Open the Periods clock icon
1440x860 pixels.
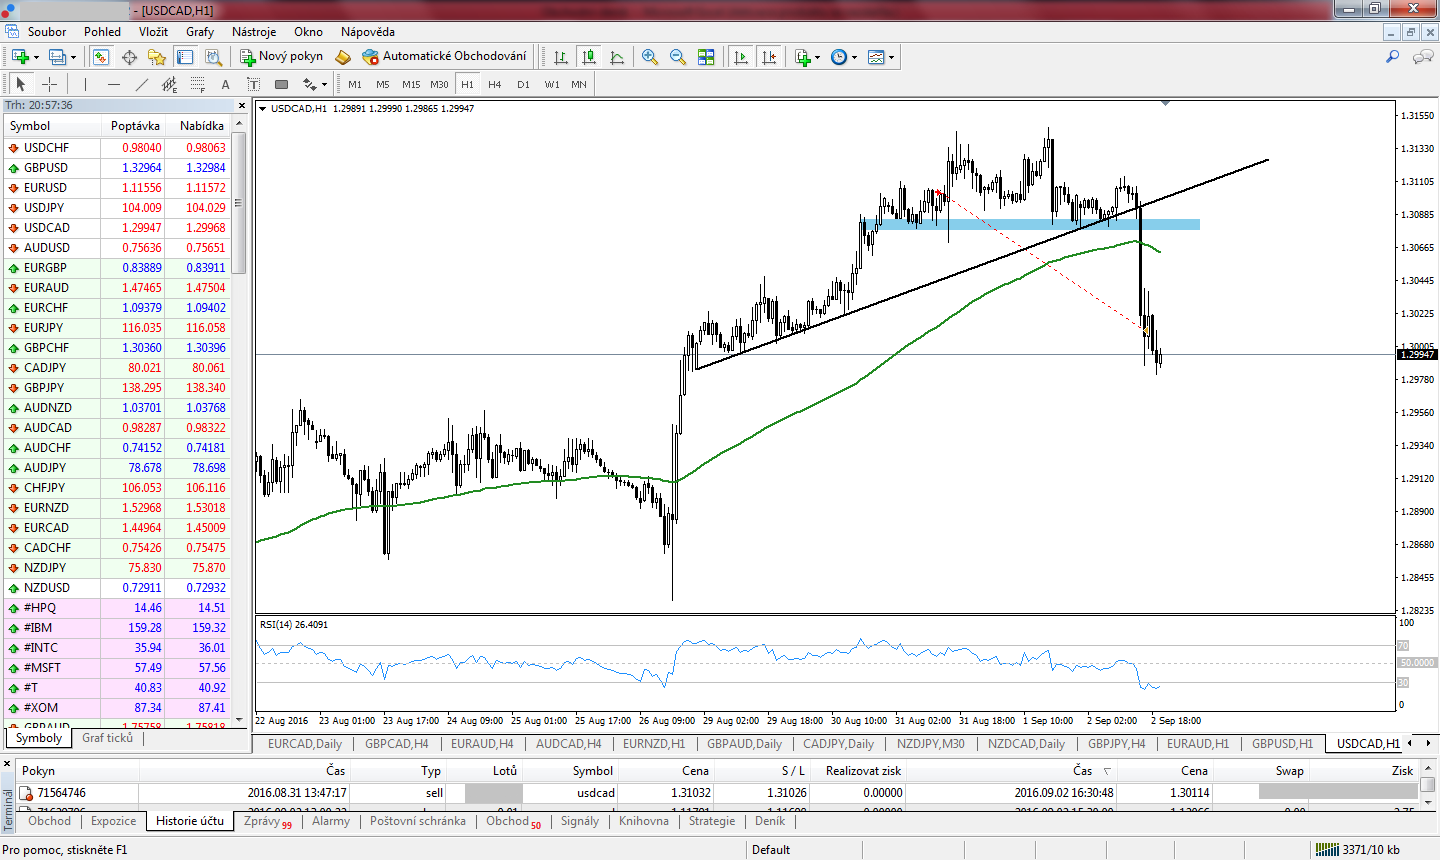838,57
